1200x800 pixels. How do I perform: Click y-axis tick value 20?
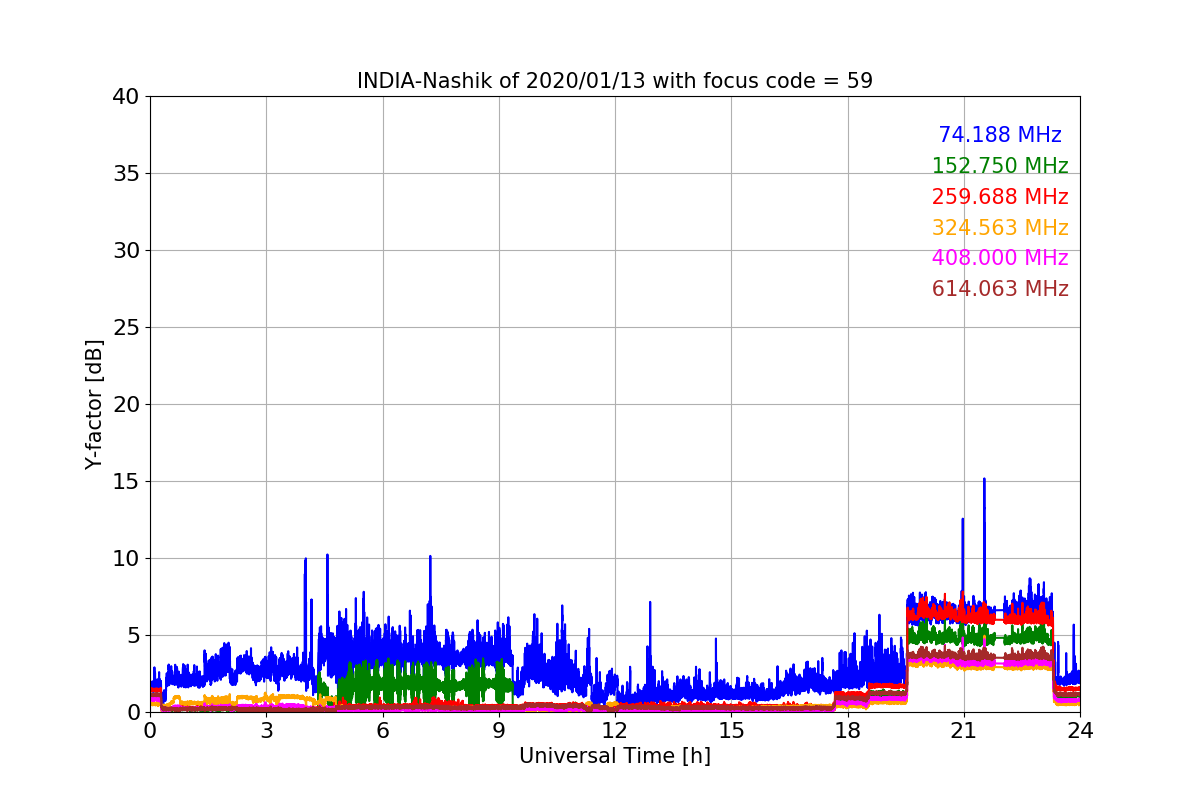(x=126, y=405)
